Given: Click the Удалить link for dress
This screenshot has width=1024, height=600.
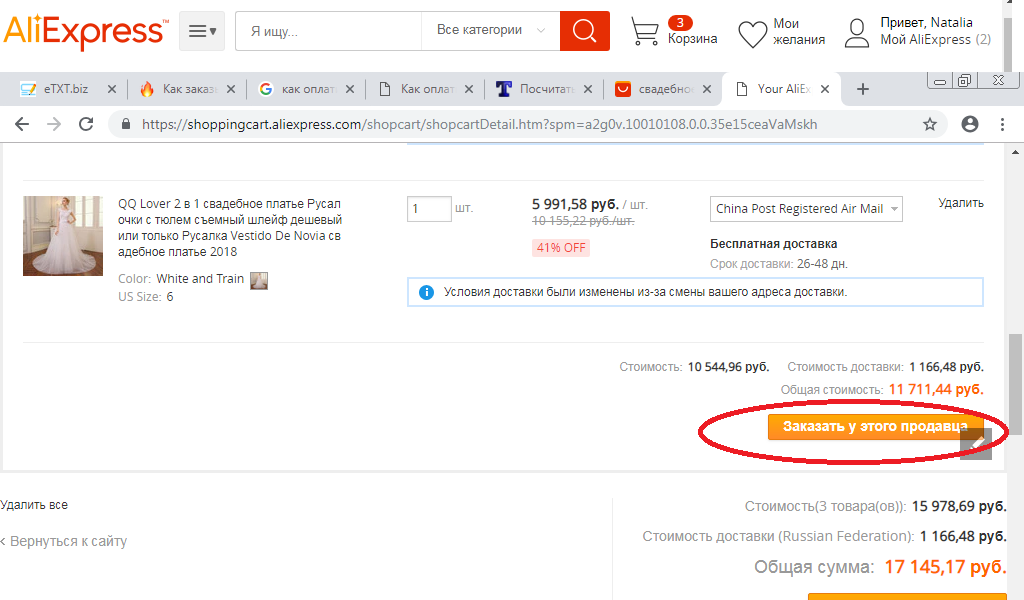Looking at the screenshot, I should coord(960,203).
